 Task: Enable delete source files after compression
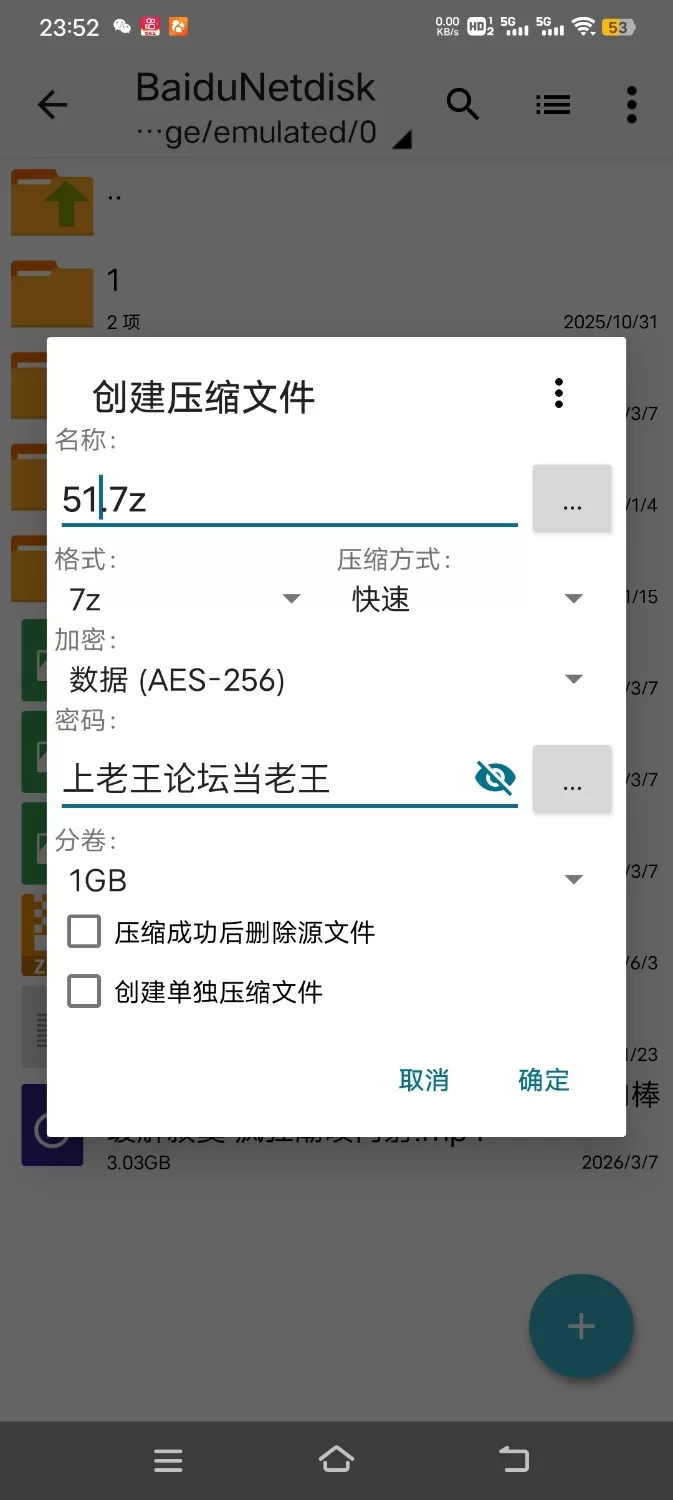pos(84,932)
